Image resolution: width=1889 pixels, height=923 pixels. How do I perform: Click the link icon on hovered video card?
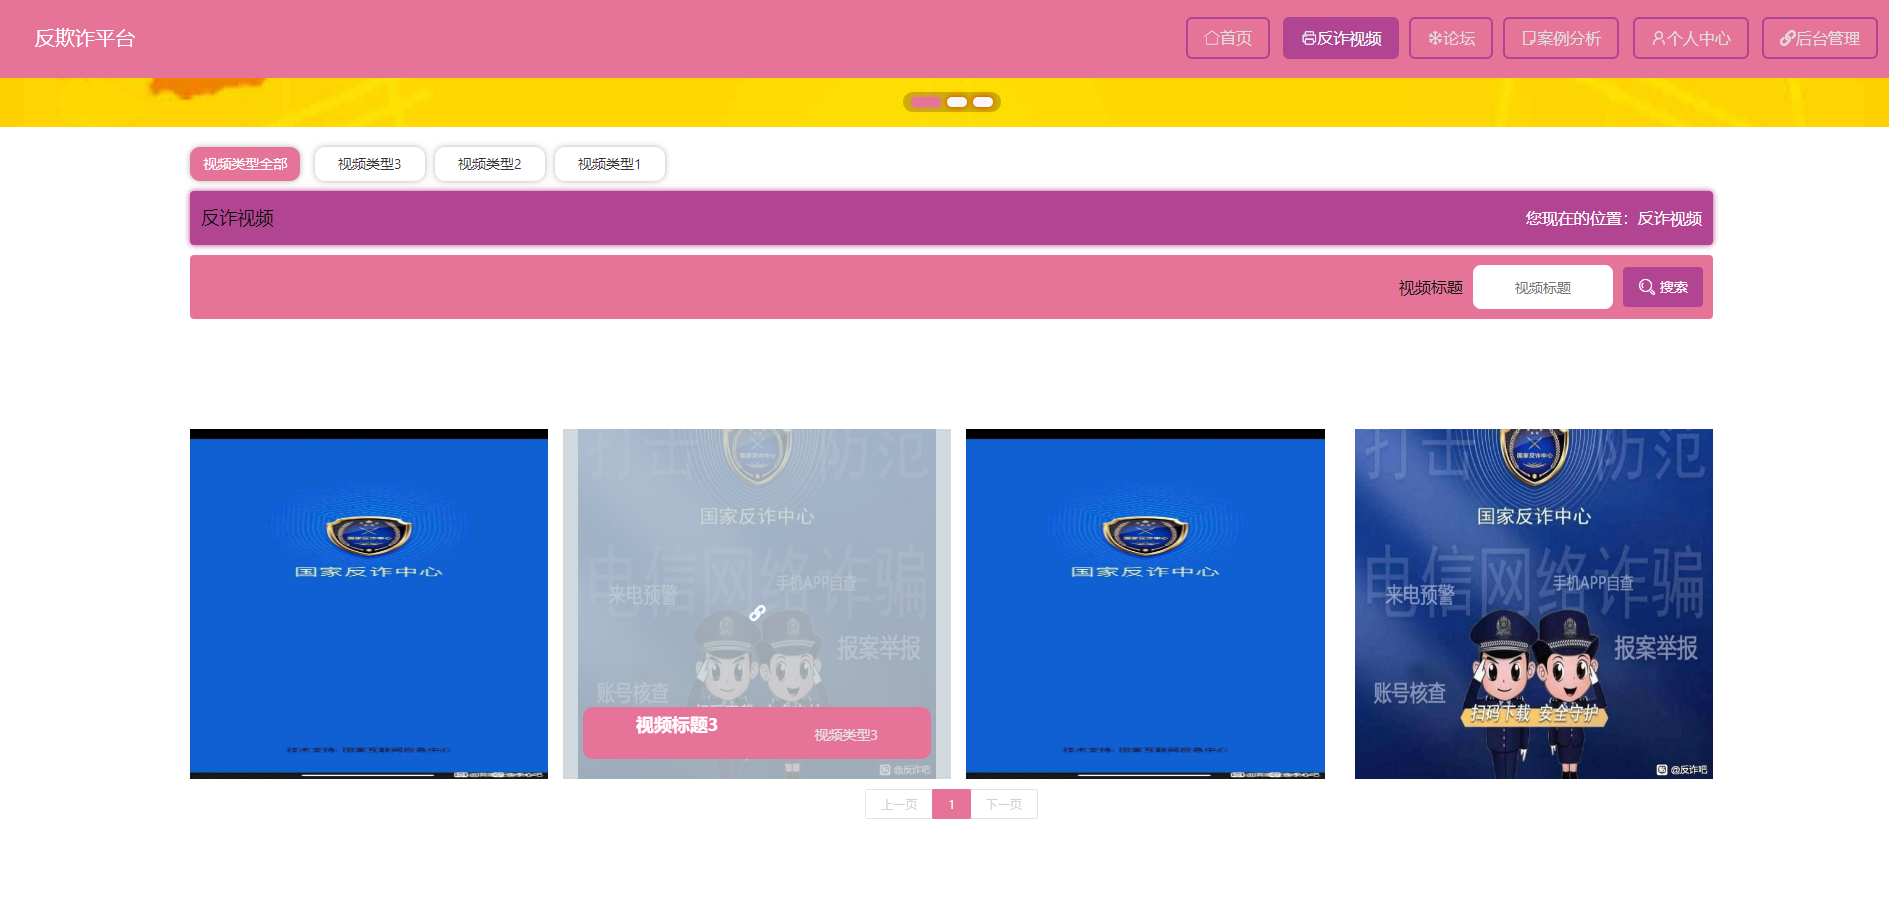(757, 612)
